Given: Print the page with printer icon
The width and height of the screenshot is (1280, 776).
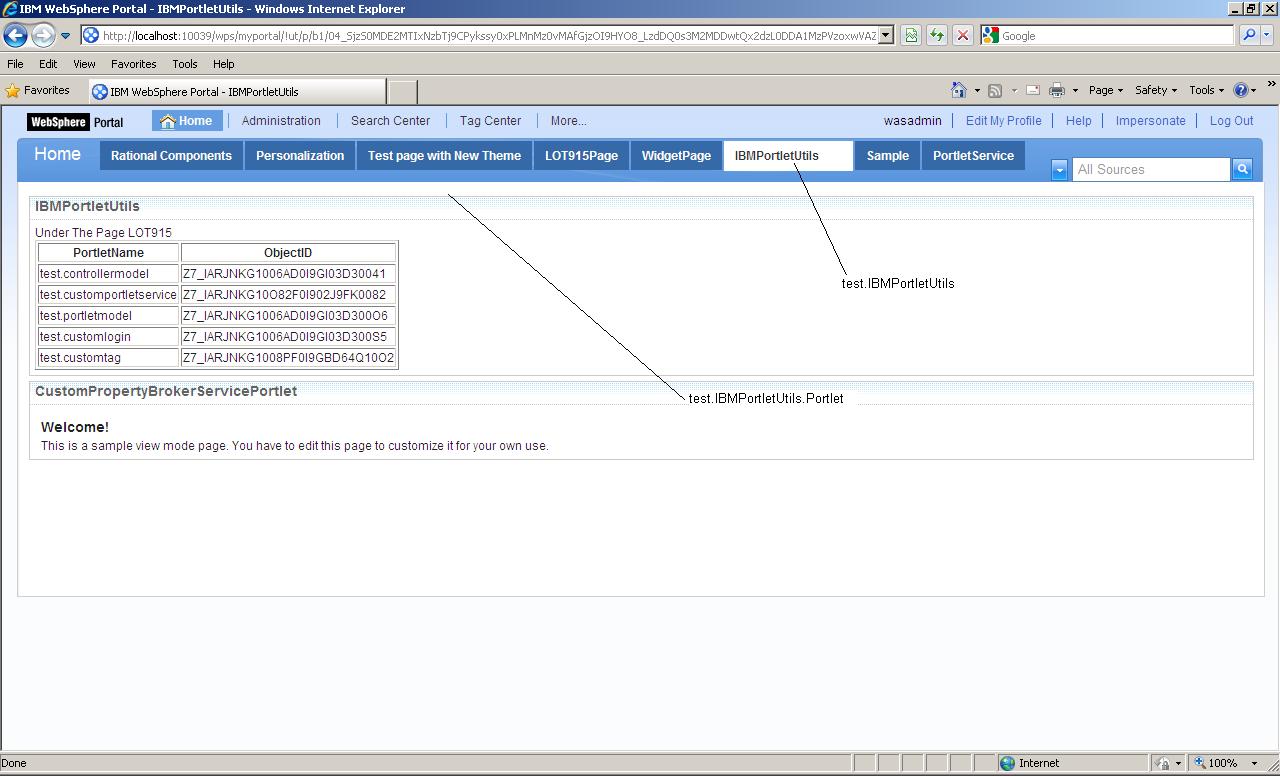Looking at the screenshot, I should (1056, 90).
